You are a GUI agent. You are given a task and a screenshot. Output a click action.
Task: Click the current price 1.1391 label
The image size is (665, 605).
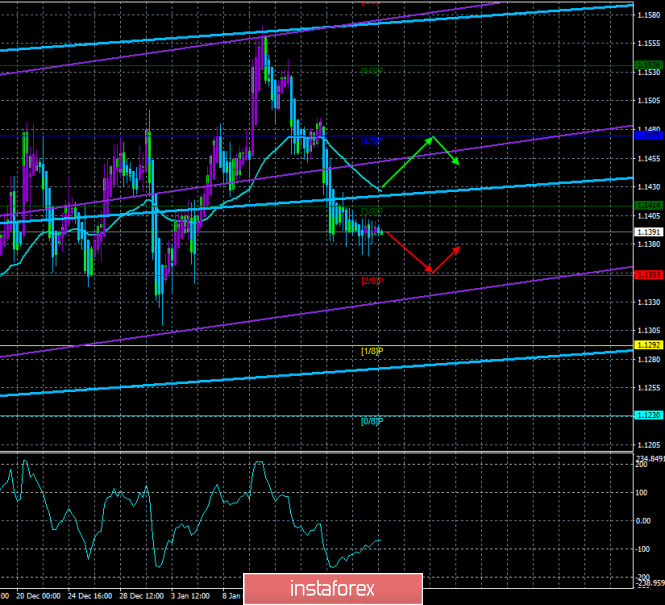648,232
